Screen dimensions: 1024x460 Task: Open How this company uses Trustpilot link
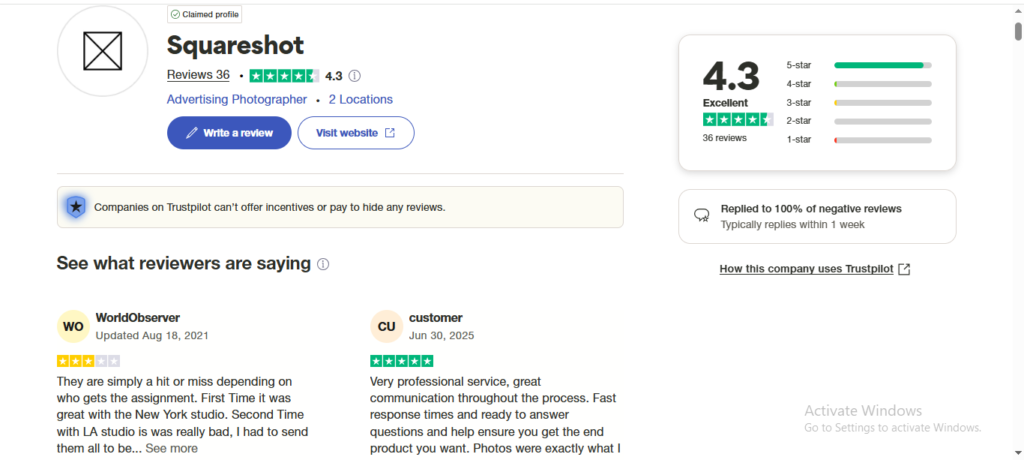(807, 269)
